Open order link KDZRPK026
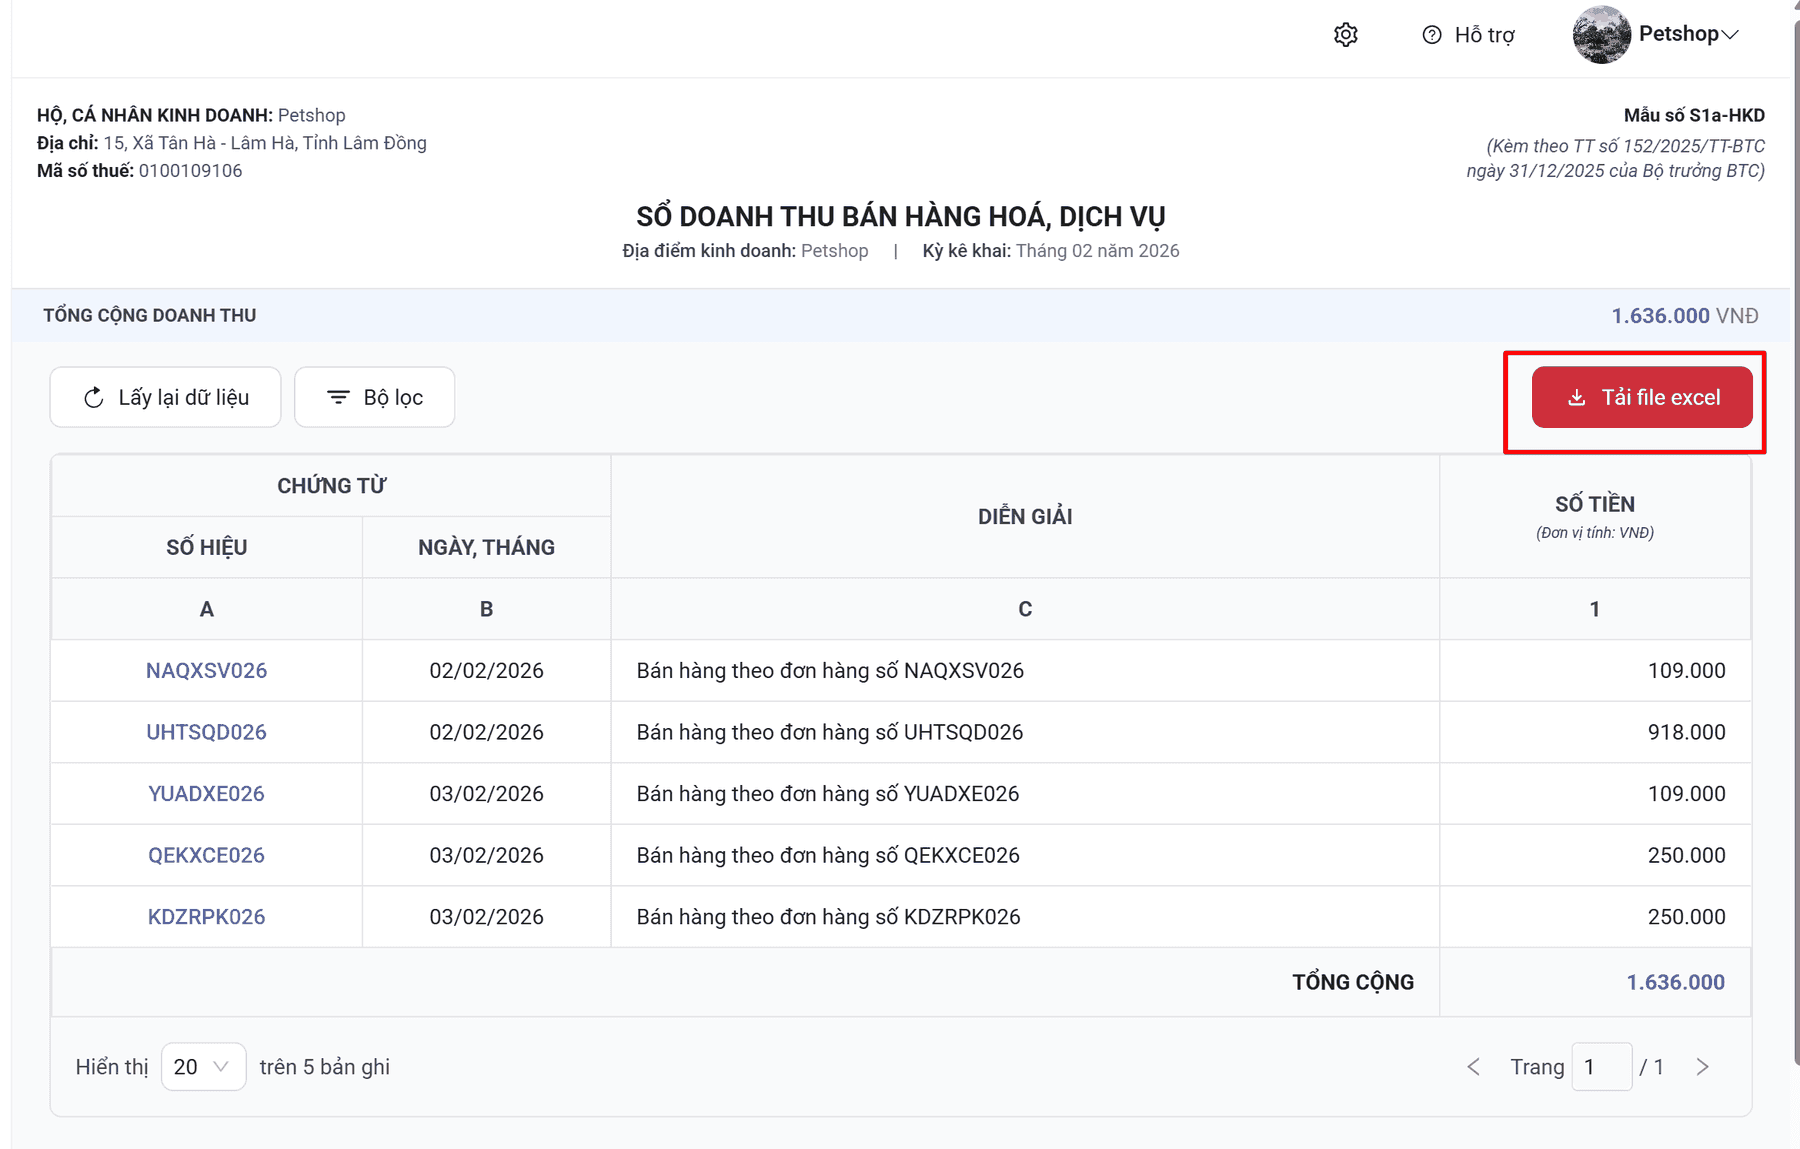 [x=207, y=917]
